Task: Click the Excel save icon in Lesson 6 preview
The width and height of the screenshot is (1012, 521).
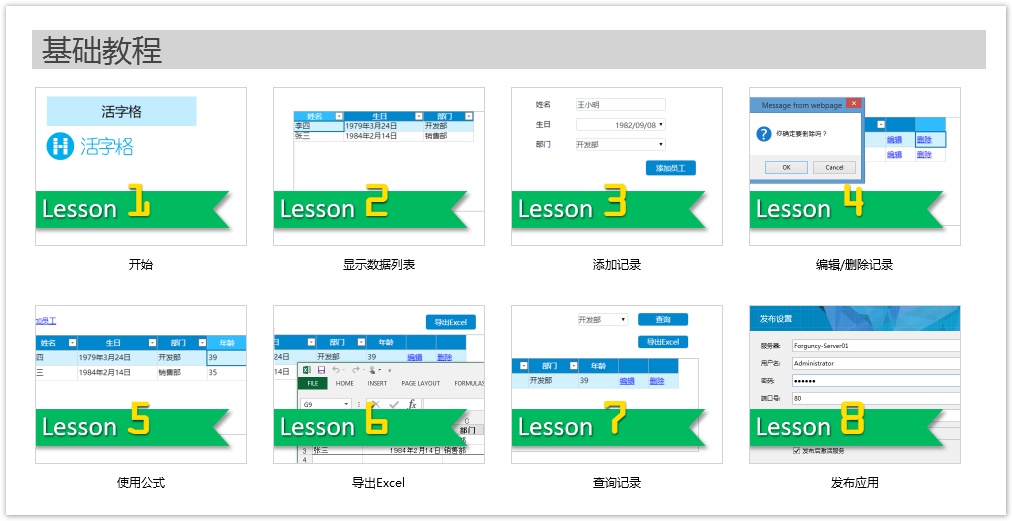Action: (x=321, y=370)
